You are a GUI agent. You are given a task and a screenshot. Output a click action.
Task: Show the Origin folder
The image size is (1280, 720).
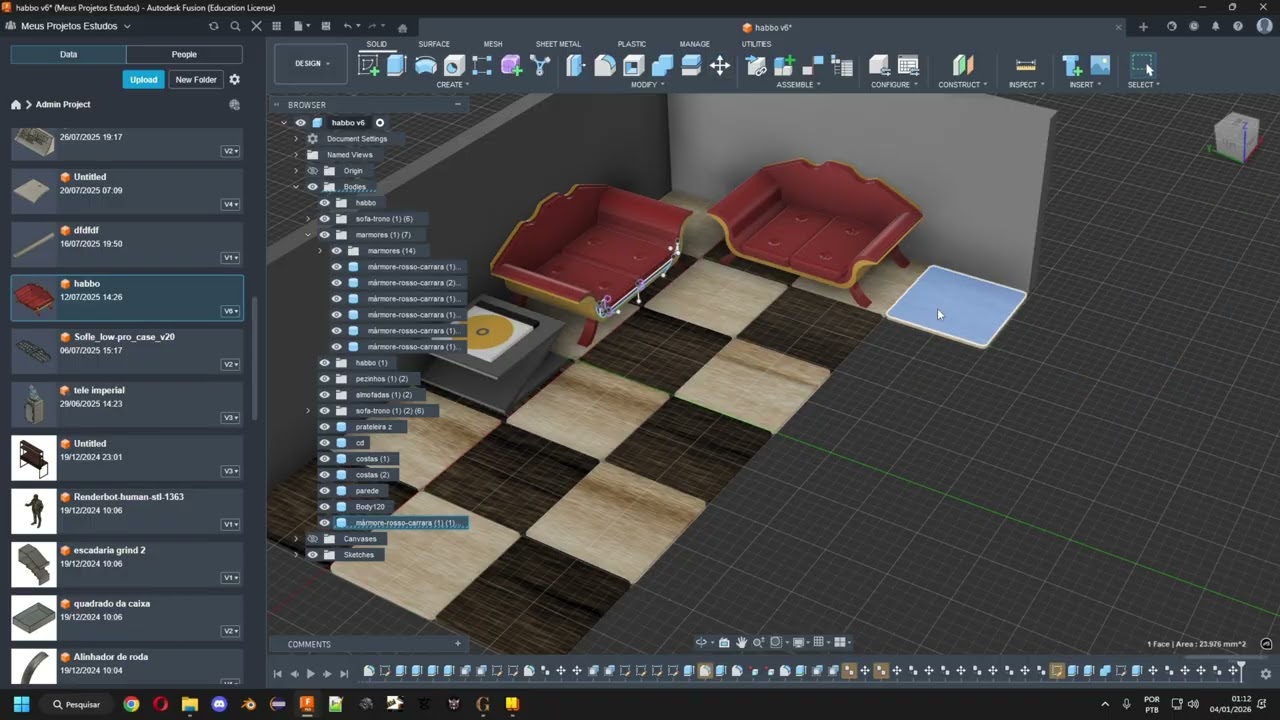(x=312, y=171)
